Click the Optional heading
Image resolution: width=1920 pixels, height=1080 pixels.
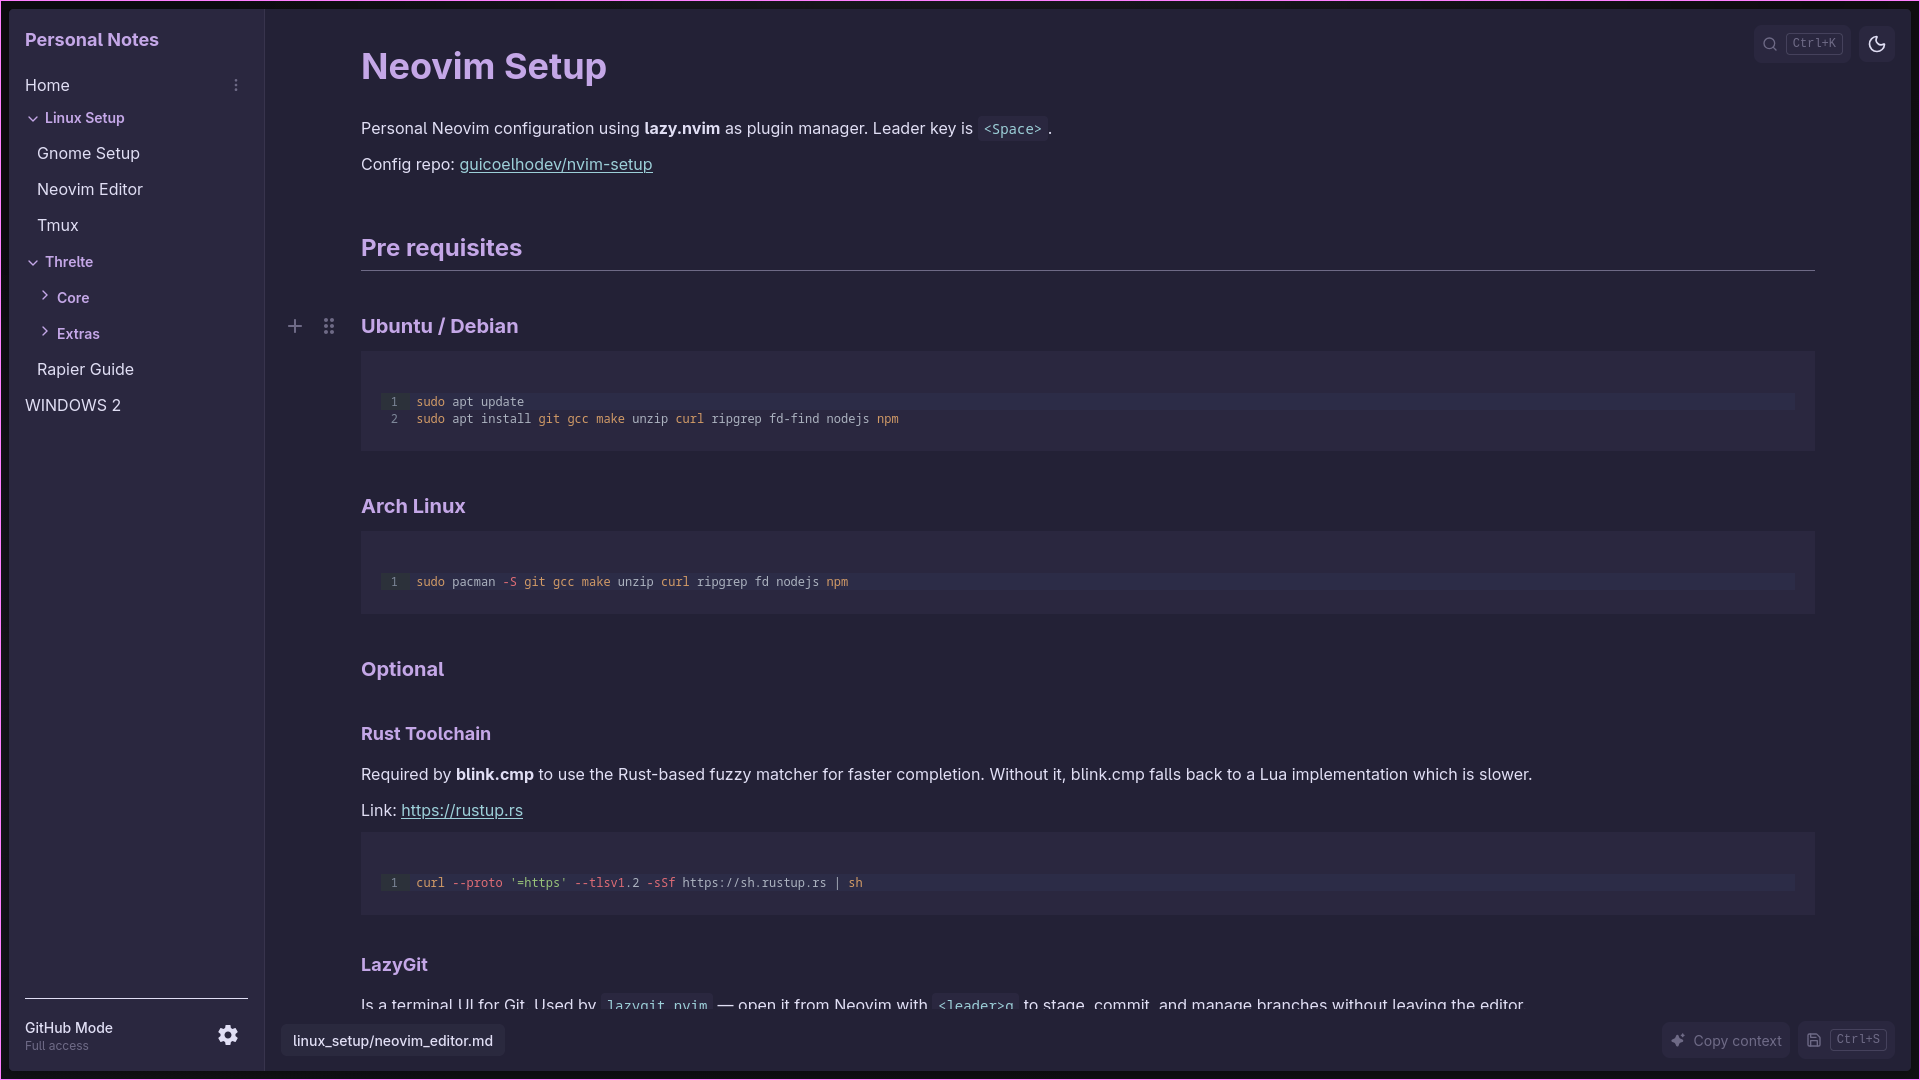click(x=402, y=669)
